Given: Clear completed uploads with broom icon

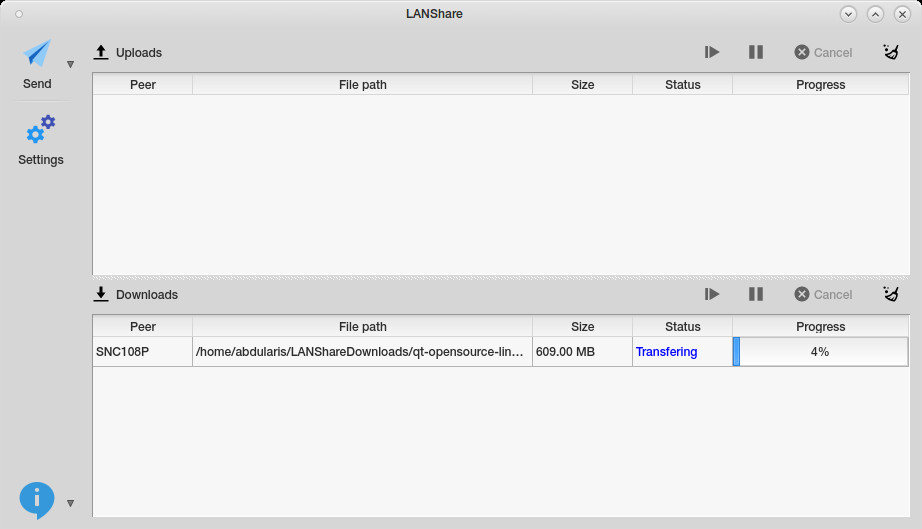Looking at the screenshot, I should [891, 52].
